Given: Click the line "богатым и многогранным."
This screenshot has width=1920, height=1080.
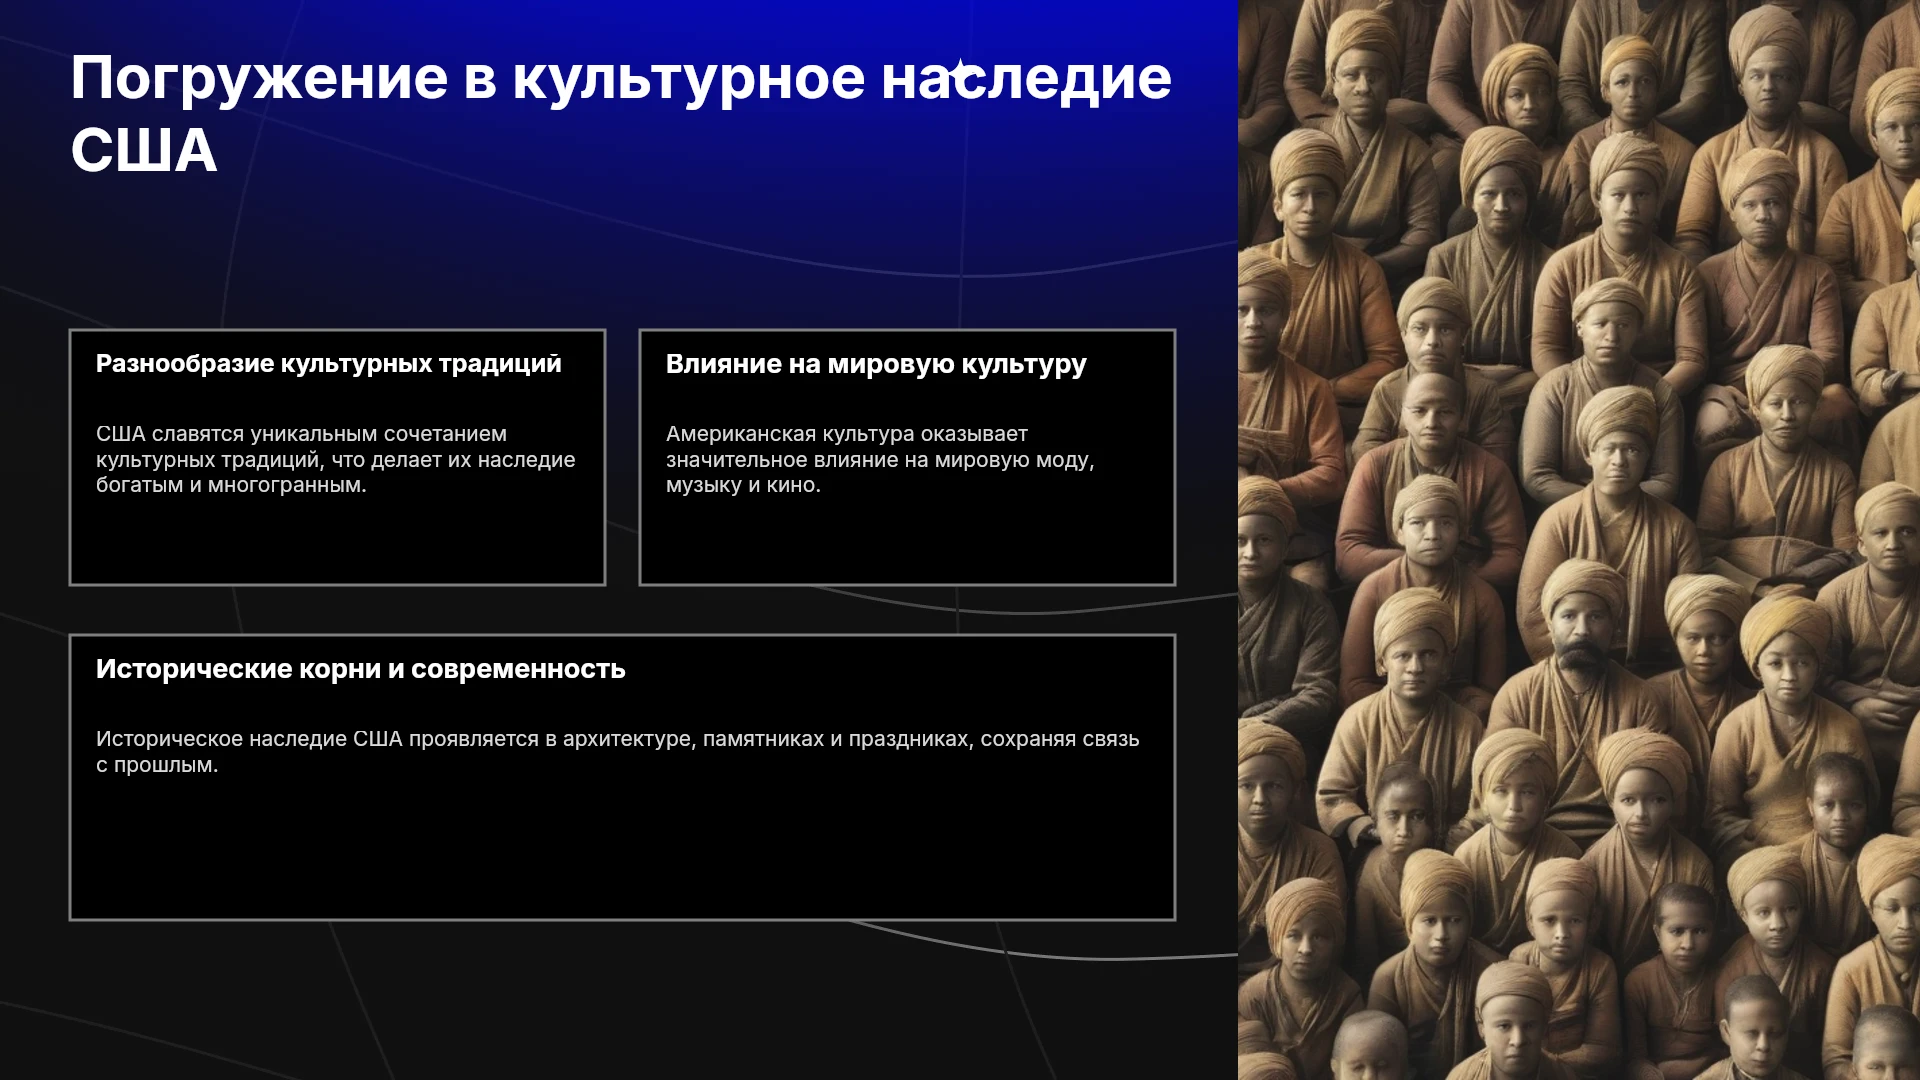Looking at the screenshot, I should point(231,486).
